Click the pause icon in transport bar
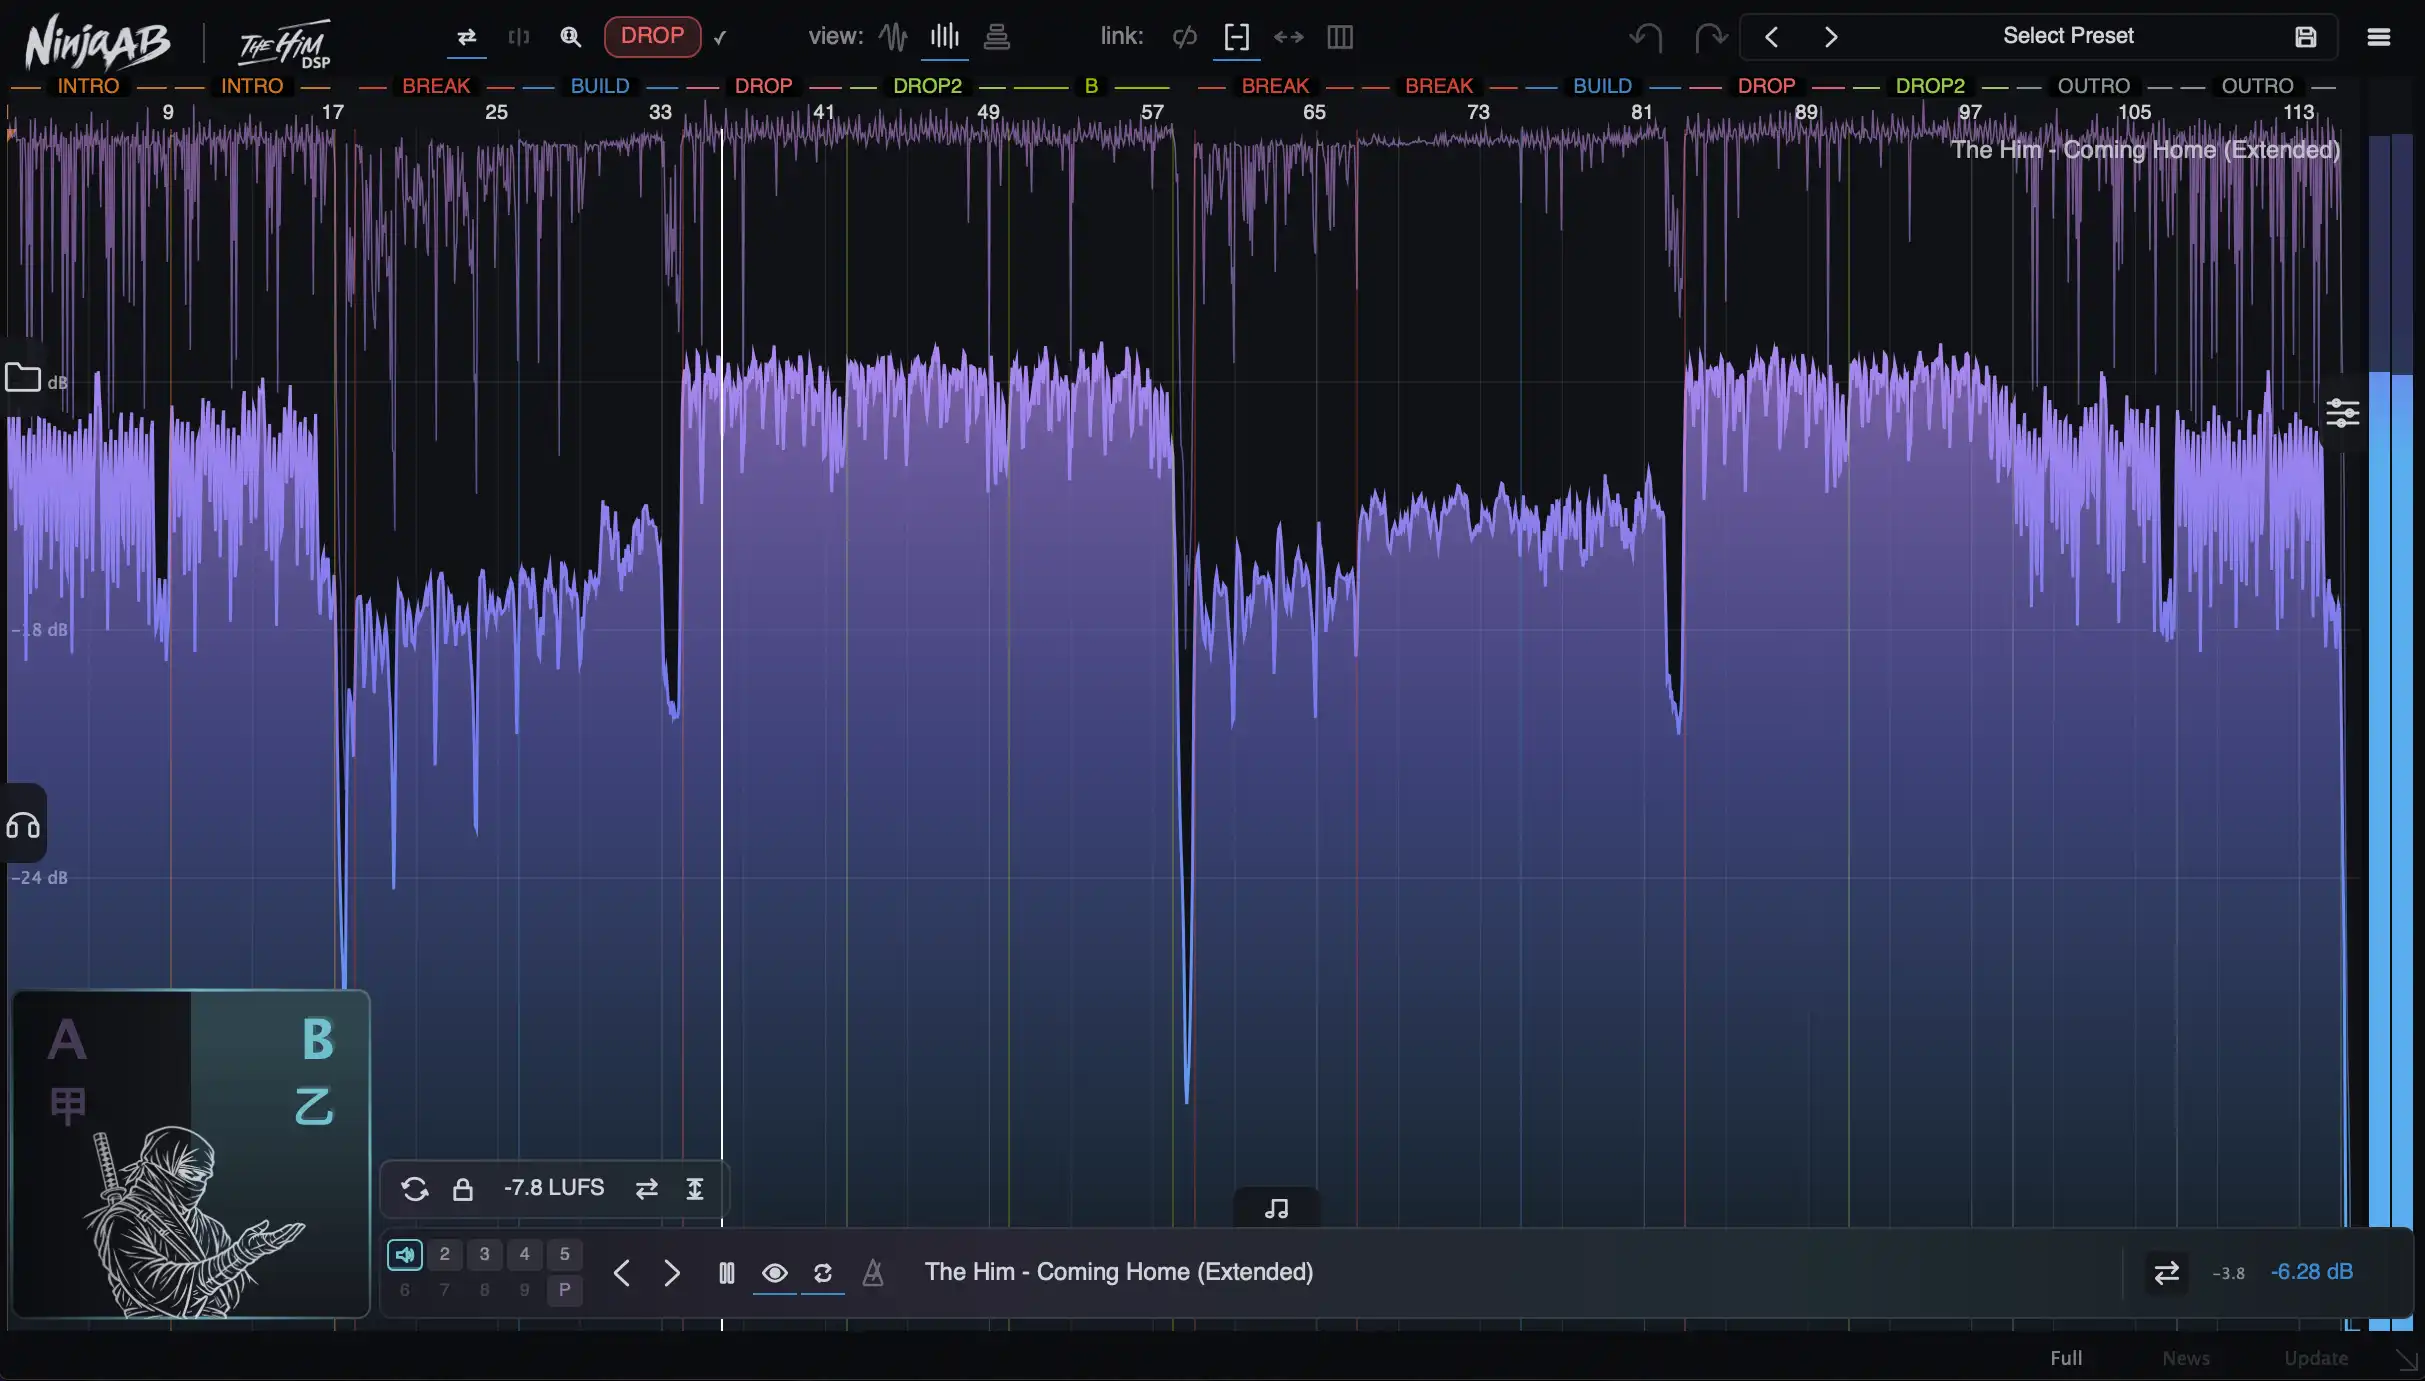 click(727, 1273)
